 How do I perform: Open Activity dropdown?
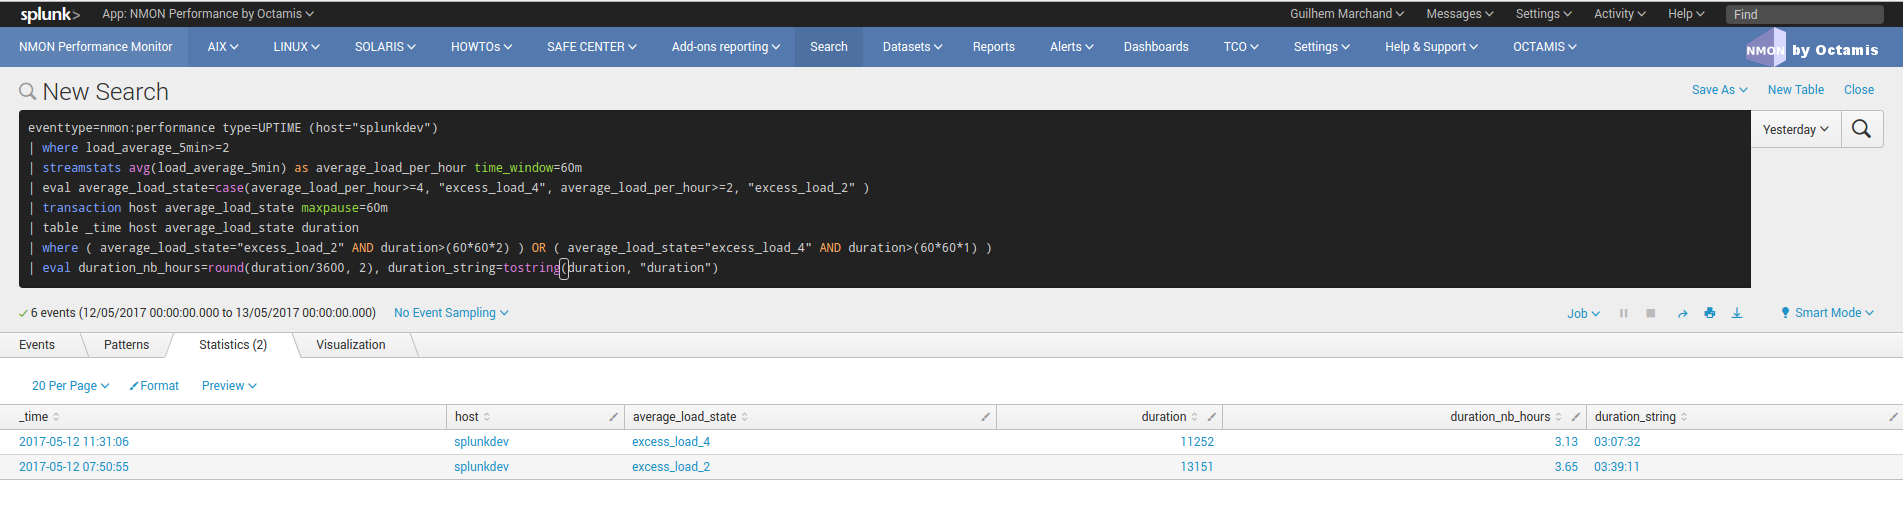click(x=1620, y=14)
